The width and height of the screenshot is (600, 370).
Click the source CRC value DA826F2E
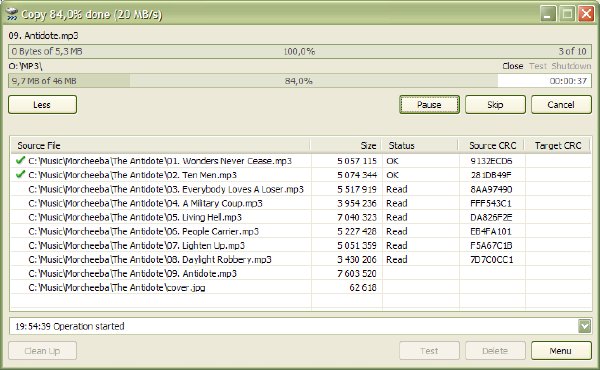(491, 217)
